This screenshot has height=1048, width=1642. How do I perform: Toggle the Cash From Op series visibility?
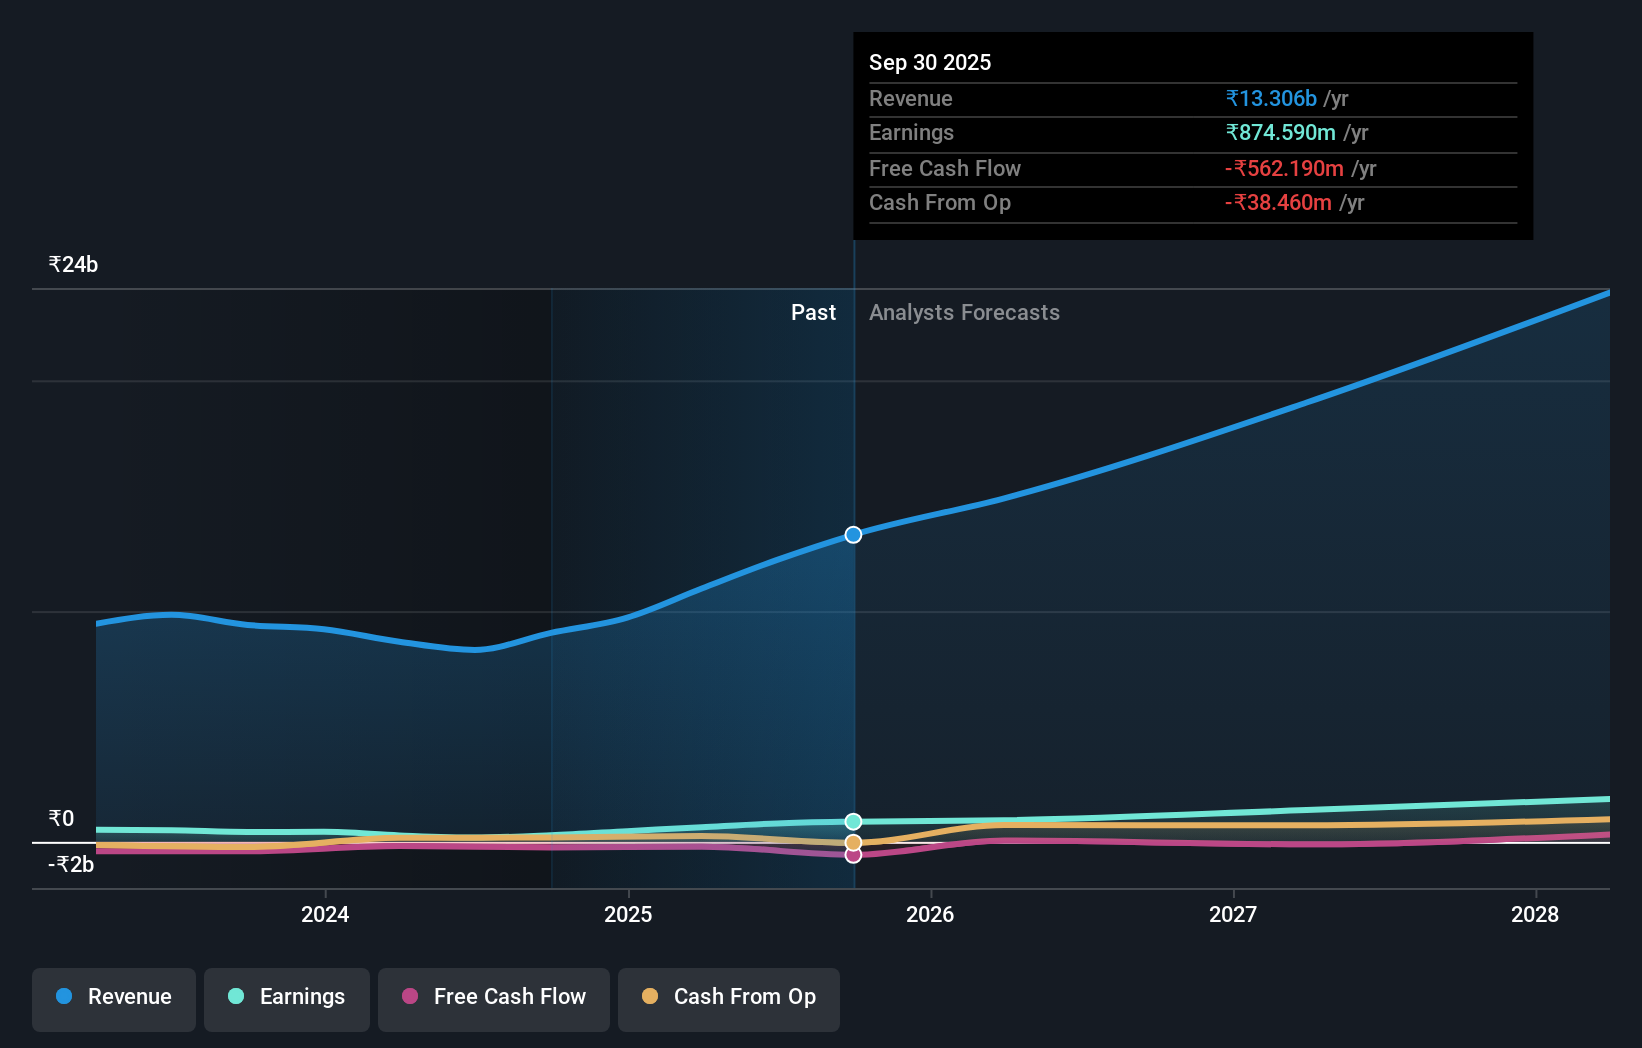click(x=729, y=998)
